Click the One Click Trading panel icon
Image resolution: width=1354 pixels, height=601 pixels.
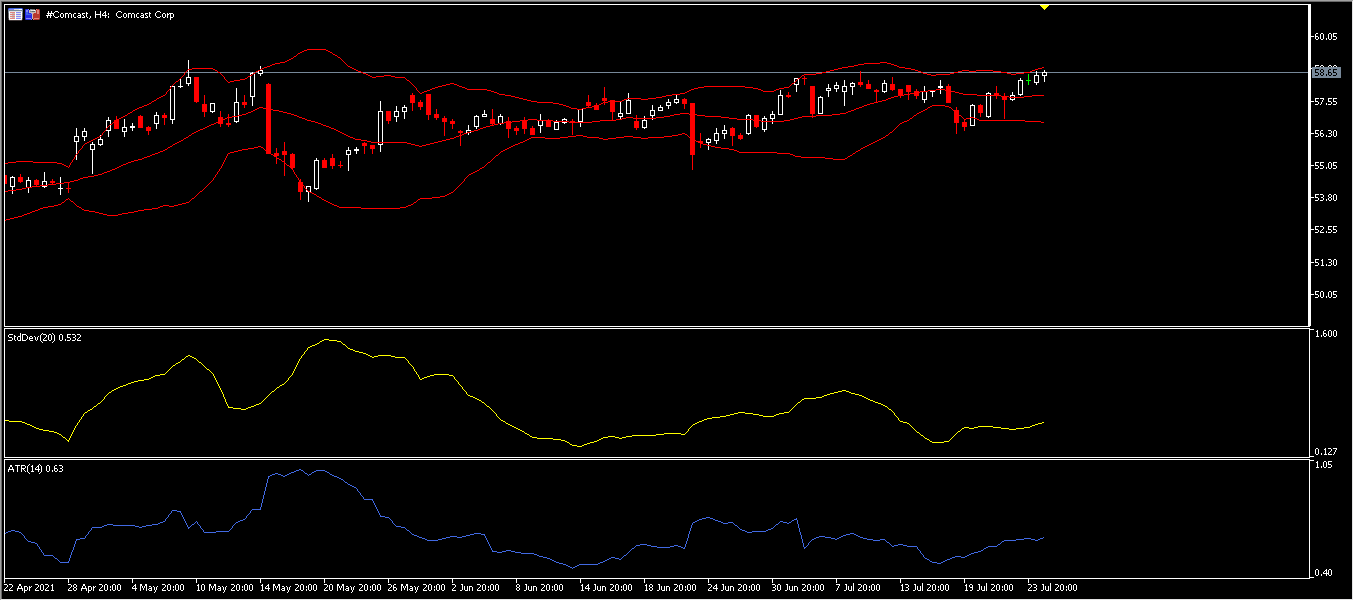(32, 15)
